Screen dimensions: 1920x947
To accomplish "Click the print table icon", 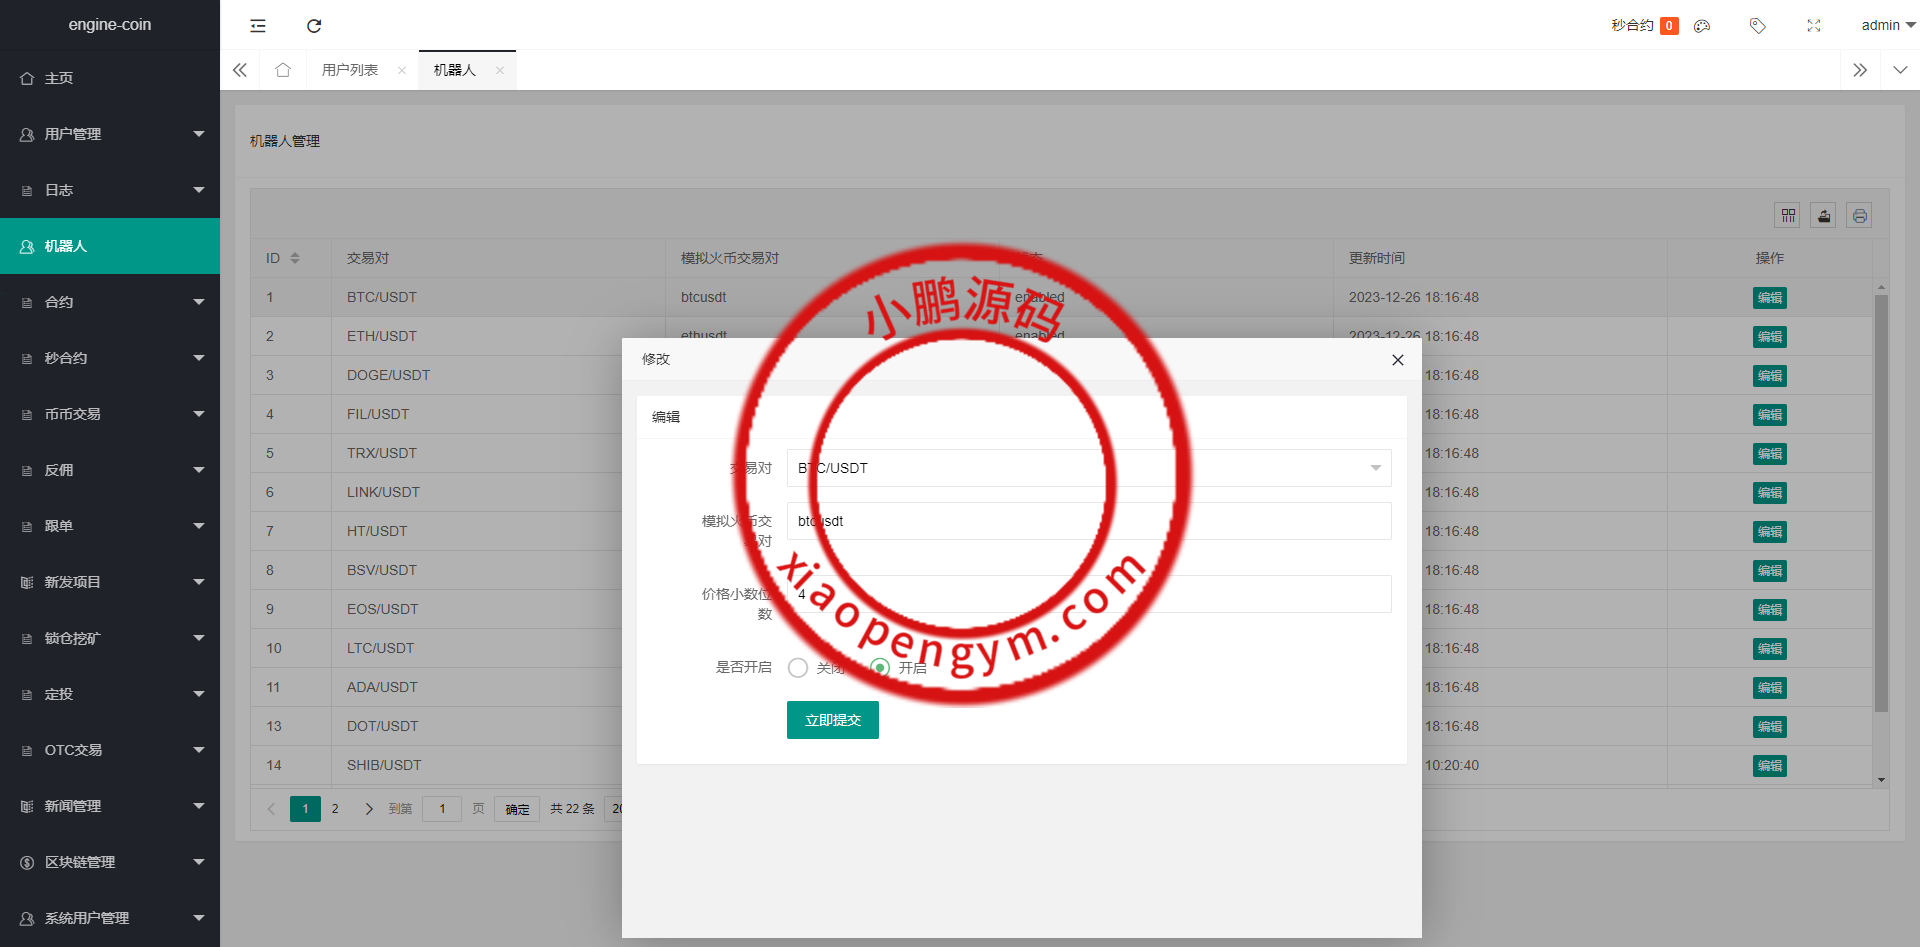I will (1858, 215).
